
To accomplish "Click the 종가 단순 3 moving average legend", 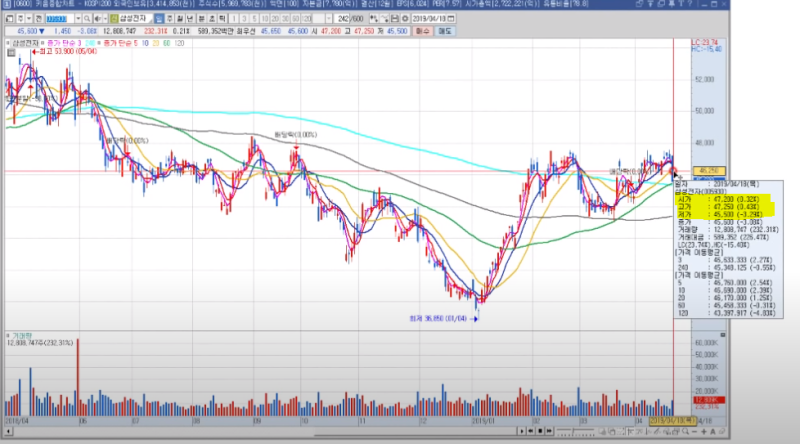I will tap(64, 43).
